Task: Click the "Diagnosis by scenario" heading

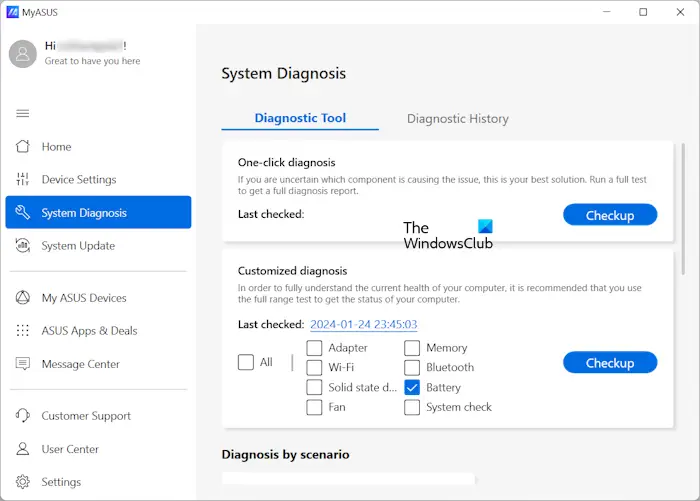Action: 285,455
